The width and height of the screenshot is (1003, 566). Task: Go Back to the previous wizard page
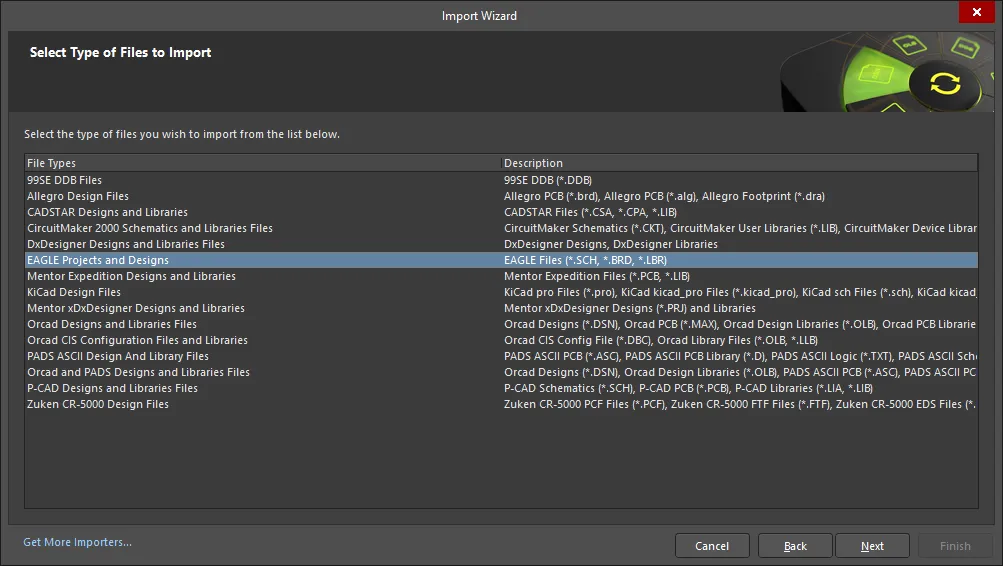pos(795,546)
